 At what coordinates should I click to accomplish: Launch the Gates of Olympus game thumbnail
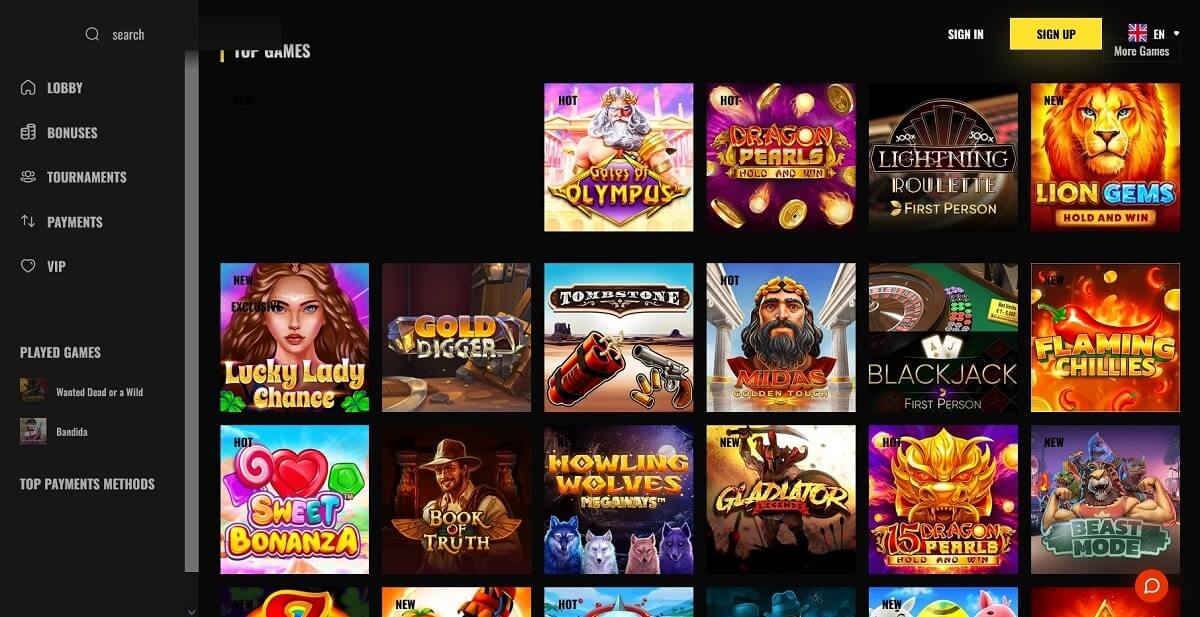point(618,157)
